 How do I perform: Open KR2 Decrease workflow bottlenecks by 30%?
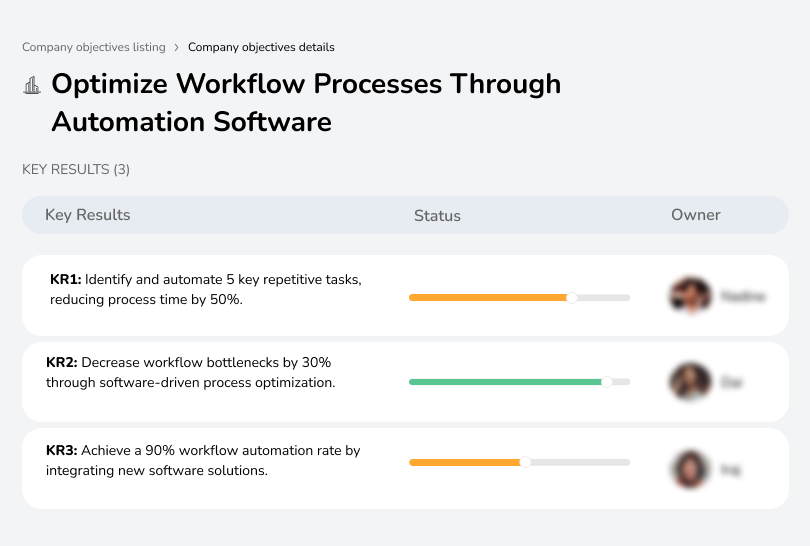[191, 372]
